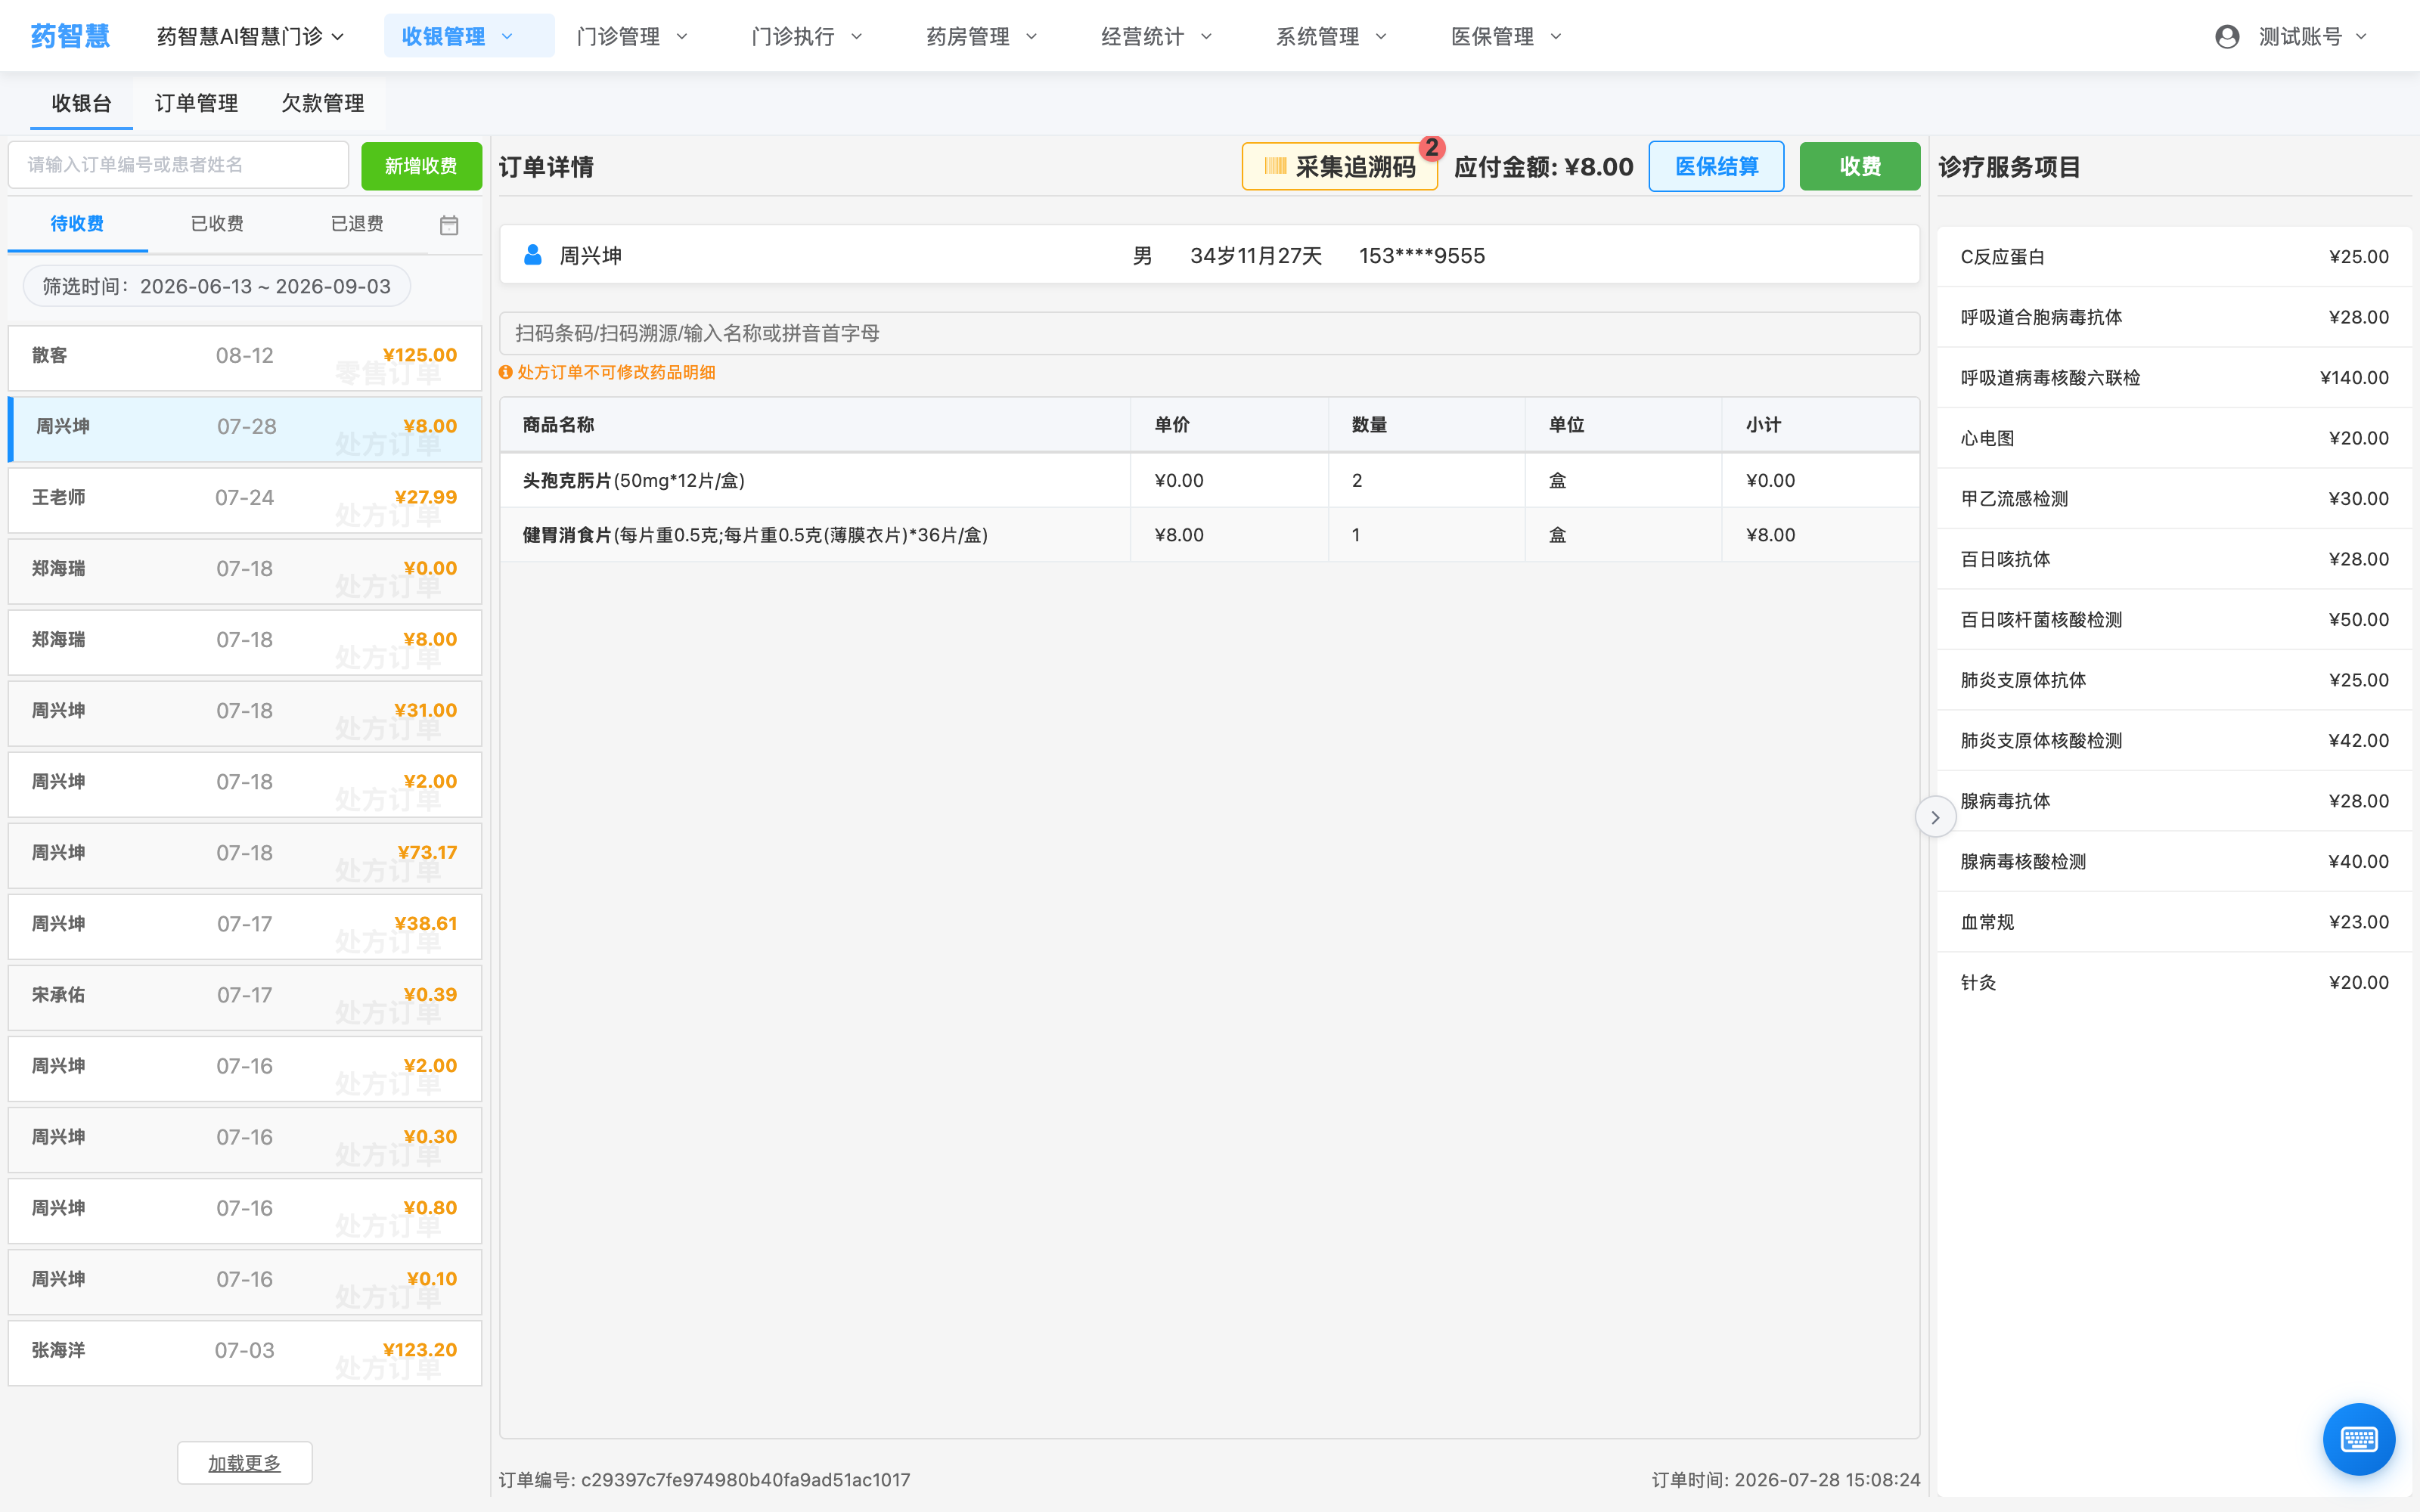This screenshot has width=2420, height=1512.
Task: Add the 血常规 service item
Action: coord(2174,922)
